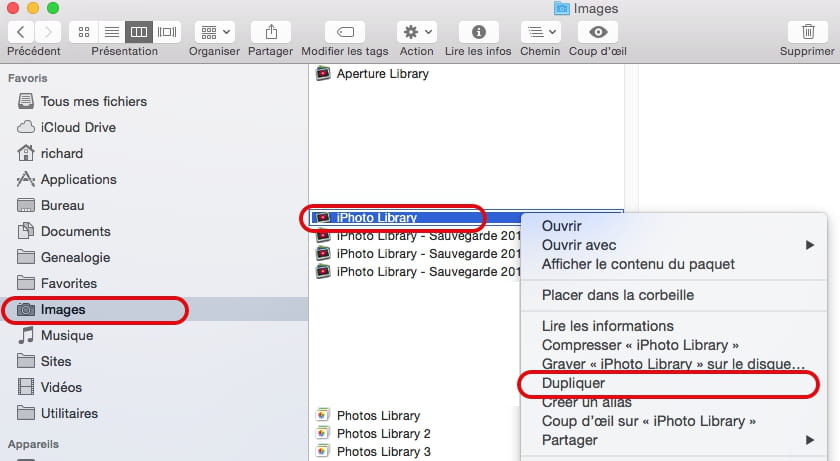Choose Lire les informations menu entry
Viewport: 840px width, 461px height.
[674, 326]
